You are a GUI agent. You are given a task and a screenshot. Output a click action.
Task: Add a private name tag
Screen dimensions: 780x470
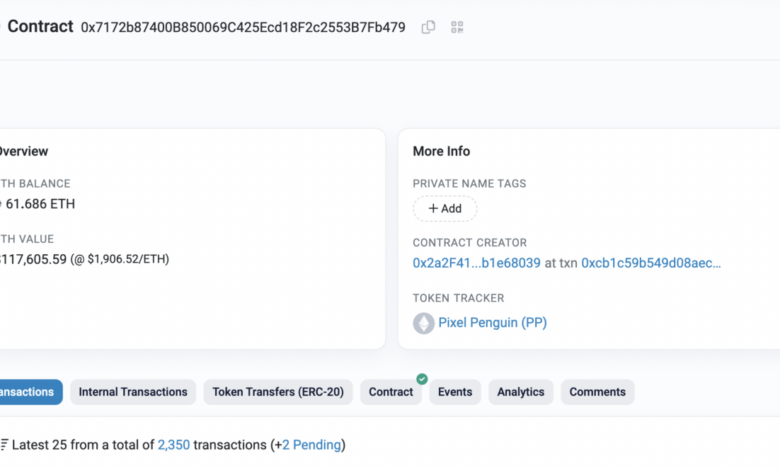coord(445,209)
